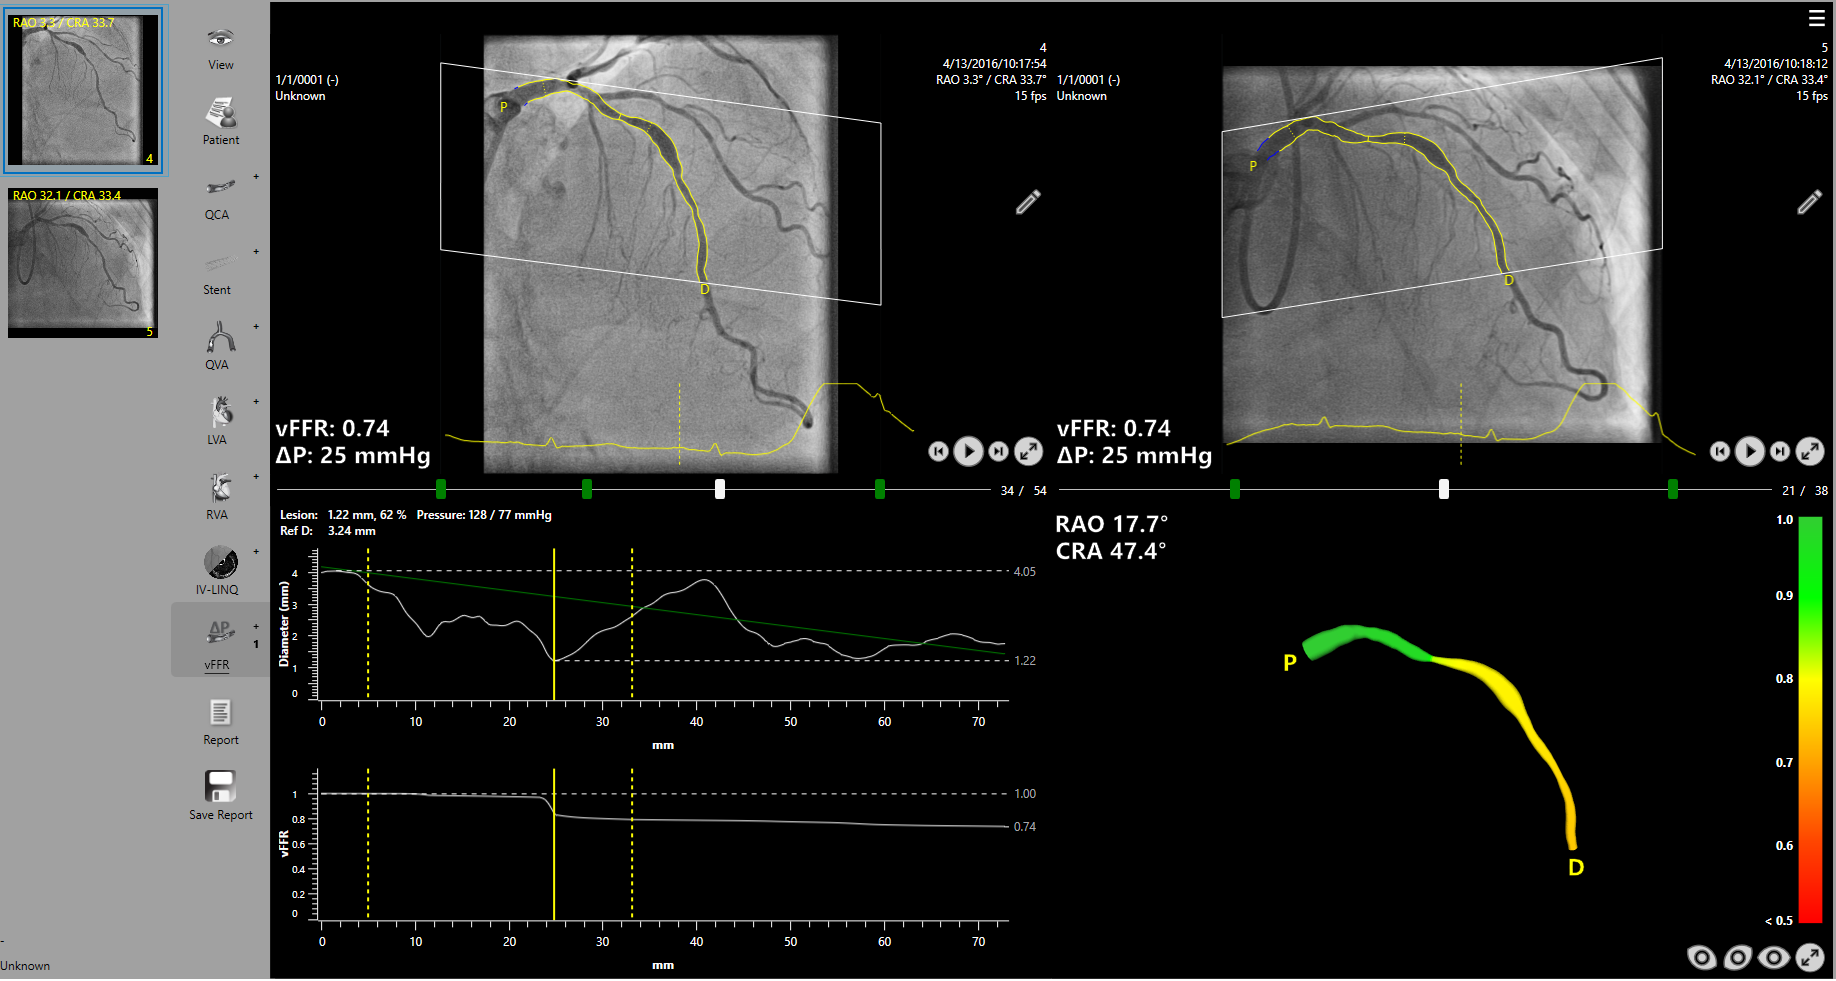The height and width of the screenshot is (981, 1836).
Task: Click last green marker on right timeline
Action: [x=1673, y=489]
